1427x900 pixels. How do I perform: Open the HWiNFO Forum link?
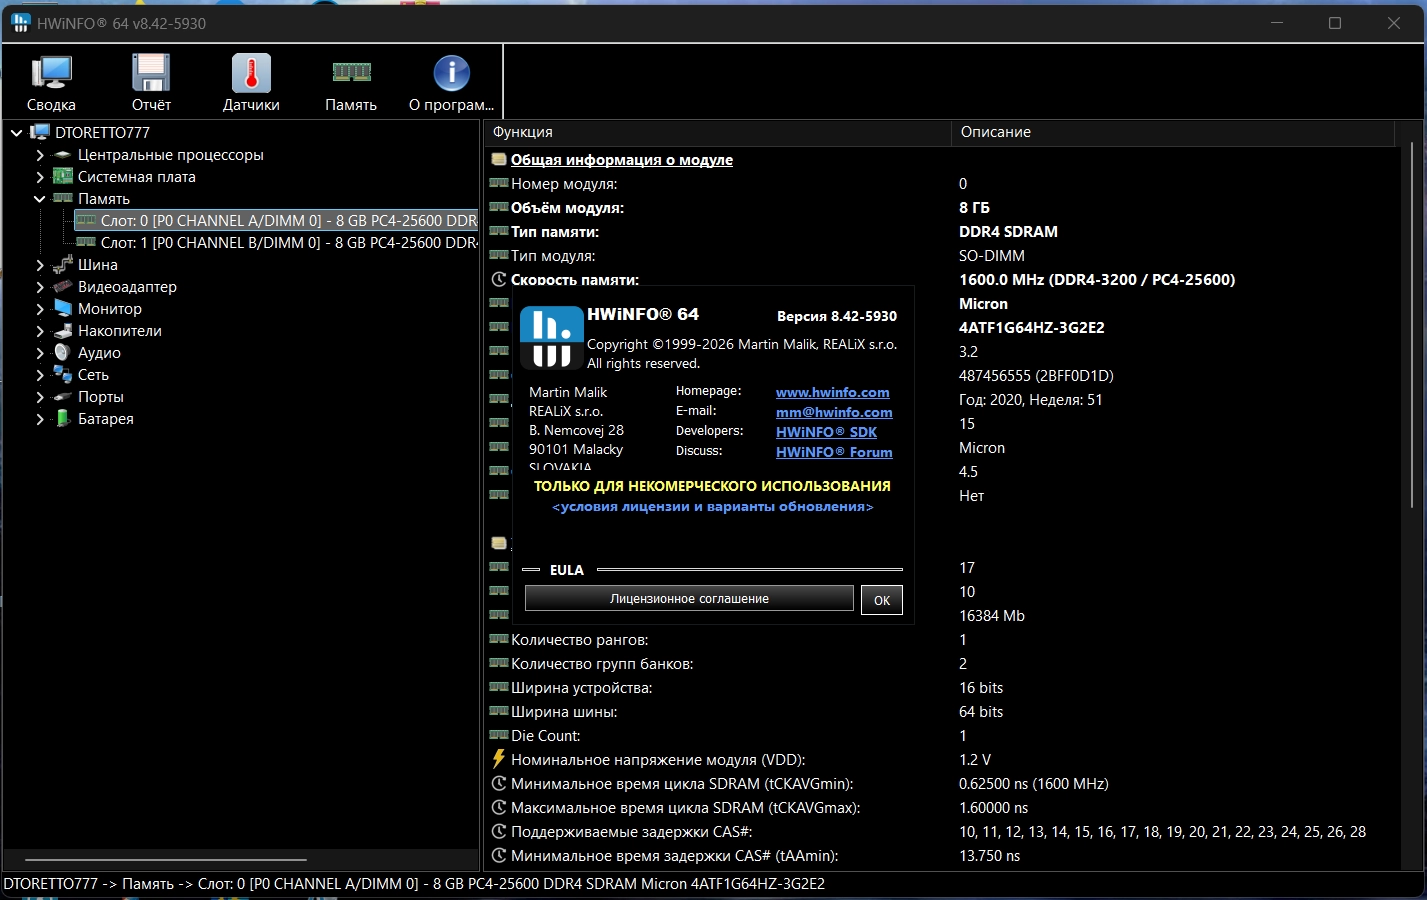pos(834,452)
